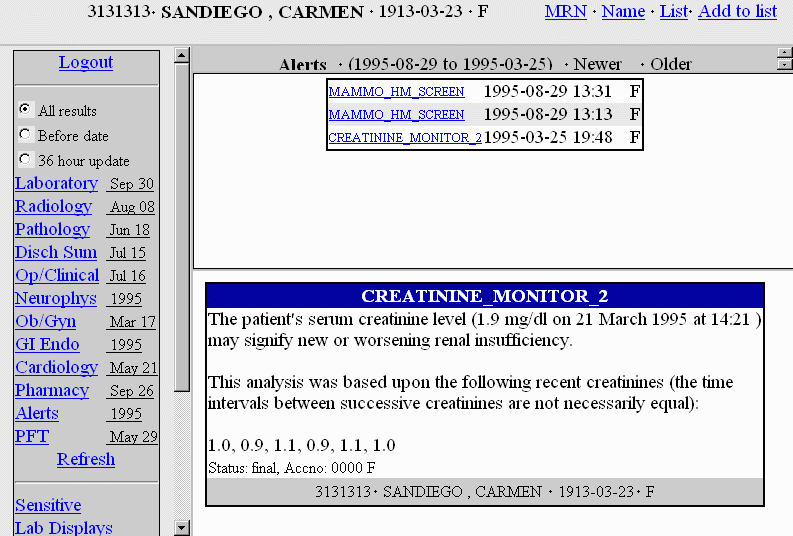Click the Logout link

(x=86, y=62)
